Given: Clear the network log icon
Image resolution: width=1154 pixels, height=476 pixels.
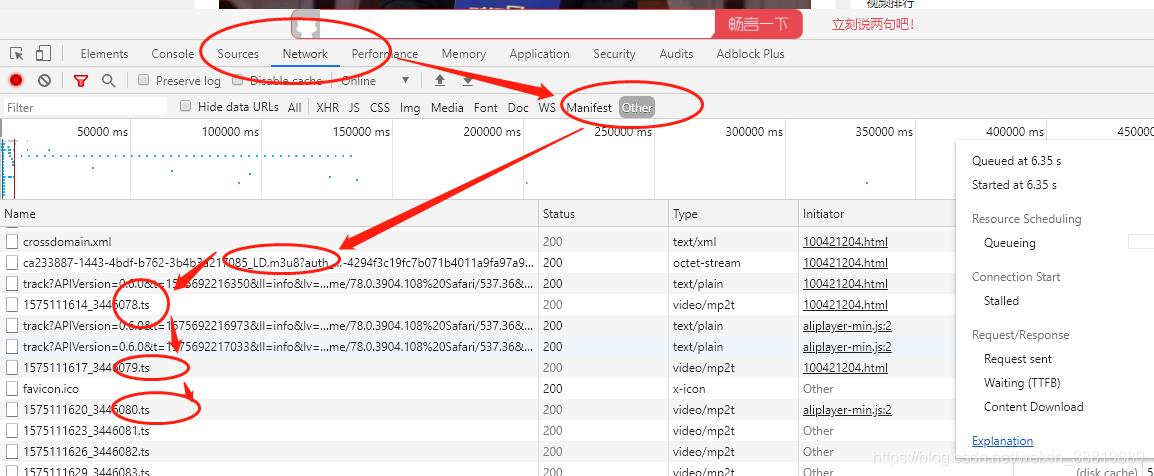Looking at the screenshot, I should (44, 80).
